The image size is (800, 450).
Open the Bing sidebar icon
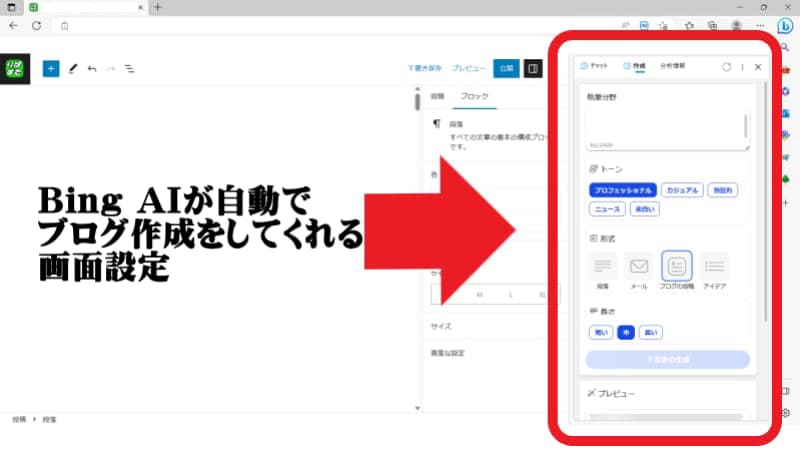tap(785, 26)
